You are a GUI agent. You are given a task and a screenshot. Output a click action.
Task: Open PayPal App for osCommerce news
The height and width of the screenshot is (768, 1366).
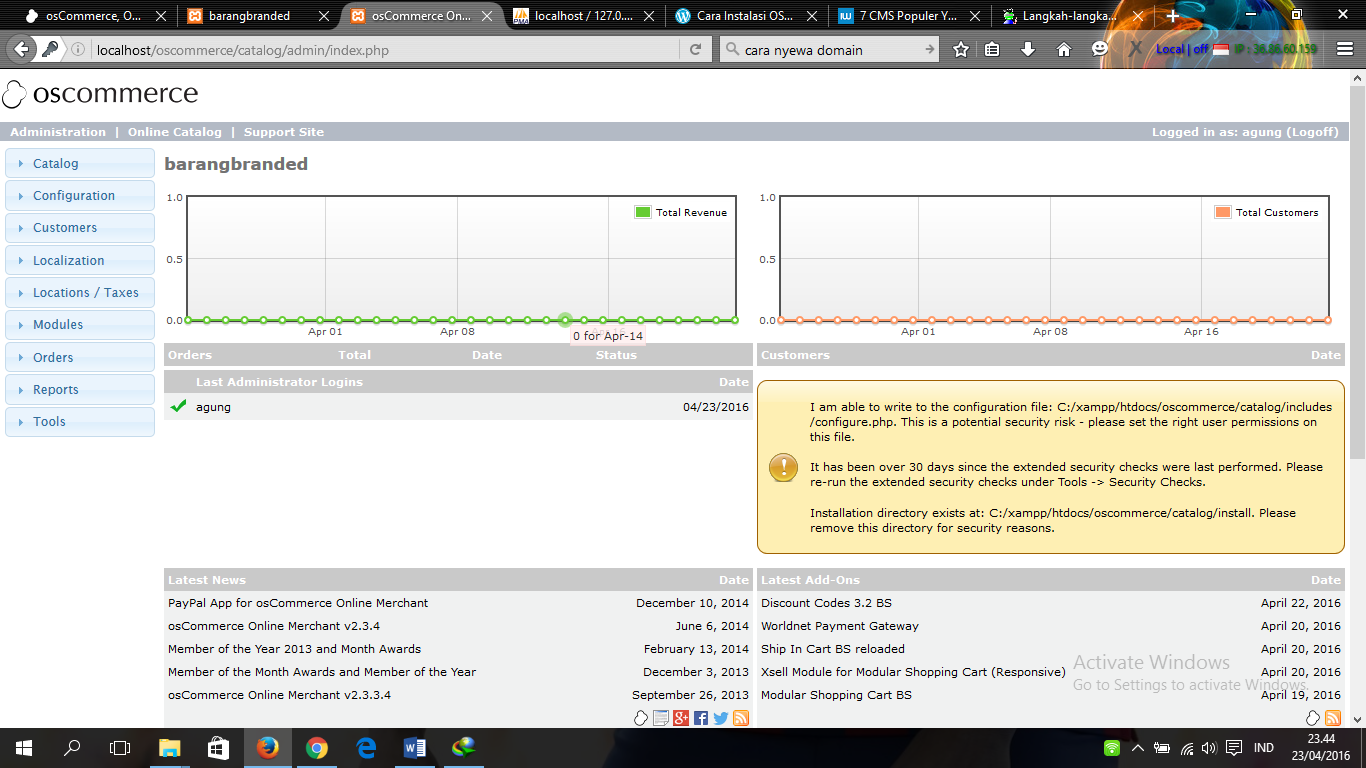tap(298, 603)
